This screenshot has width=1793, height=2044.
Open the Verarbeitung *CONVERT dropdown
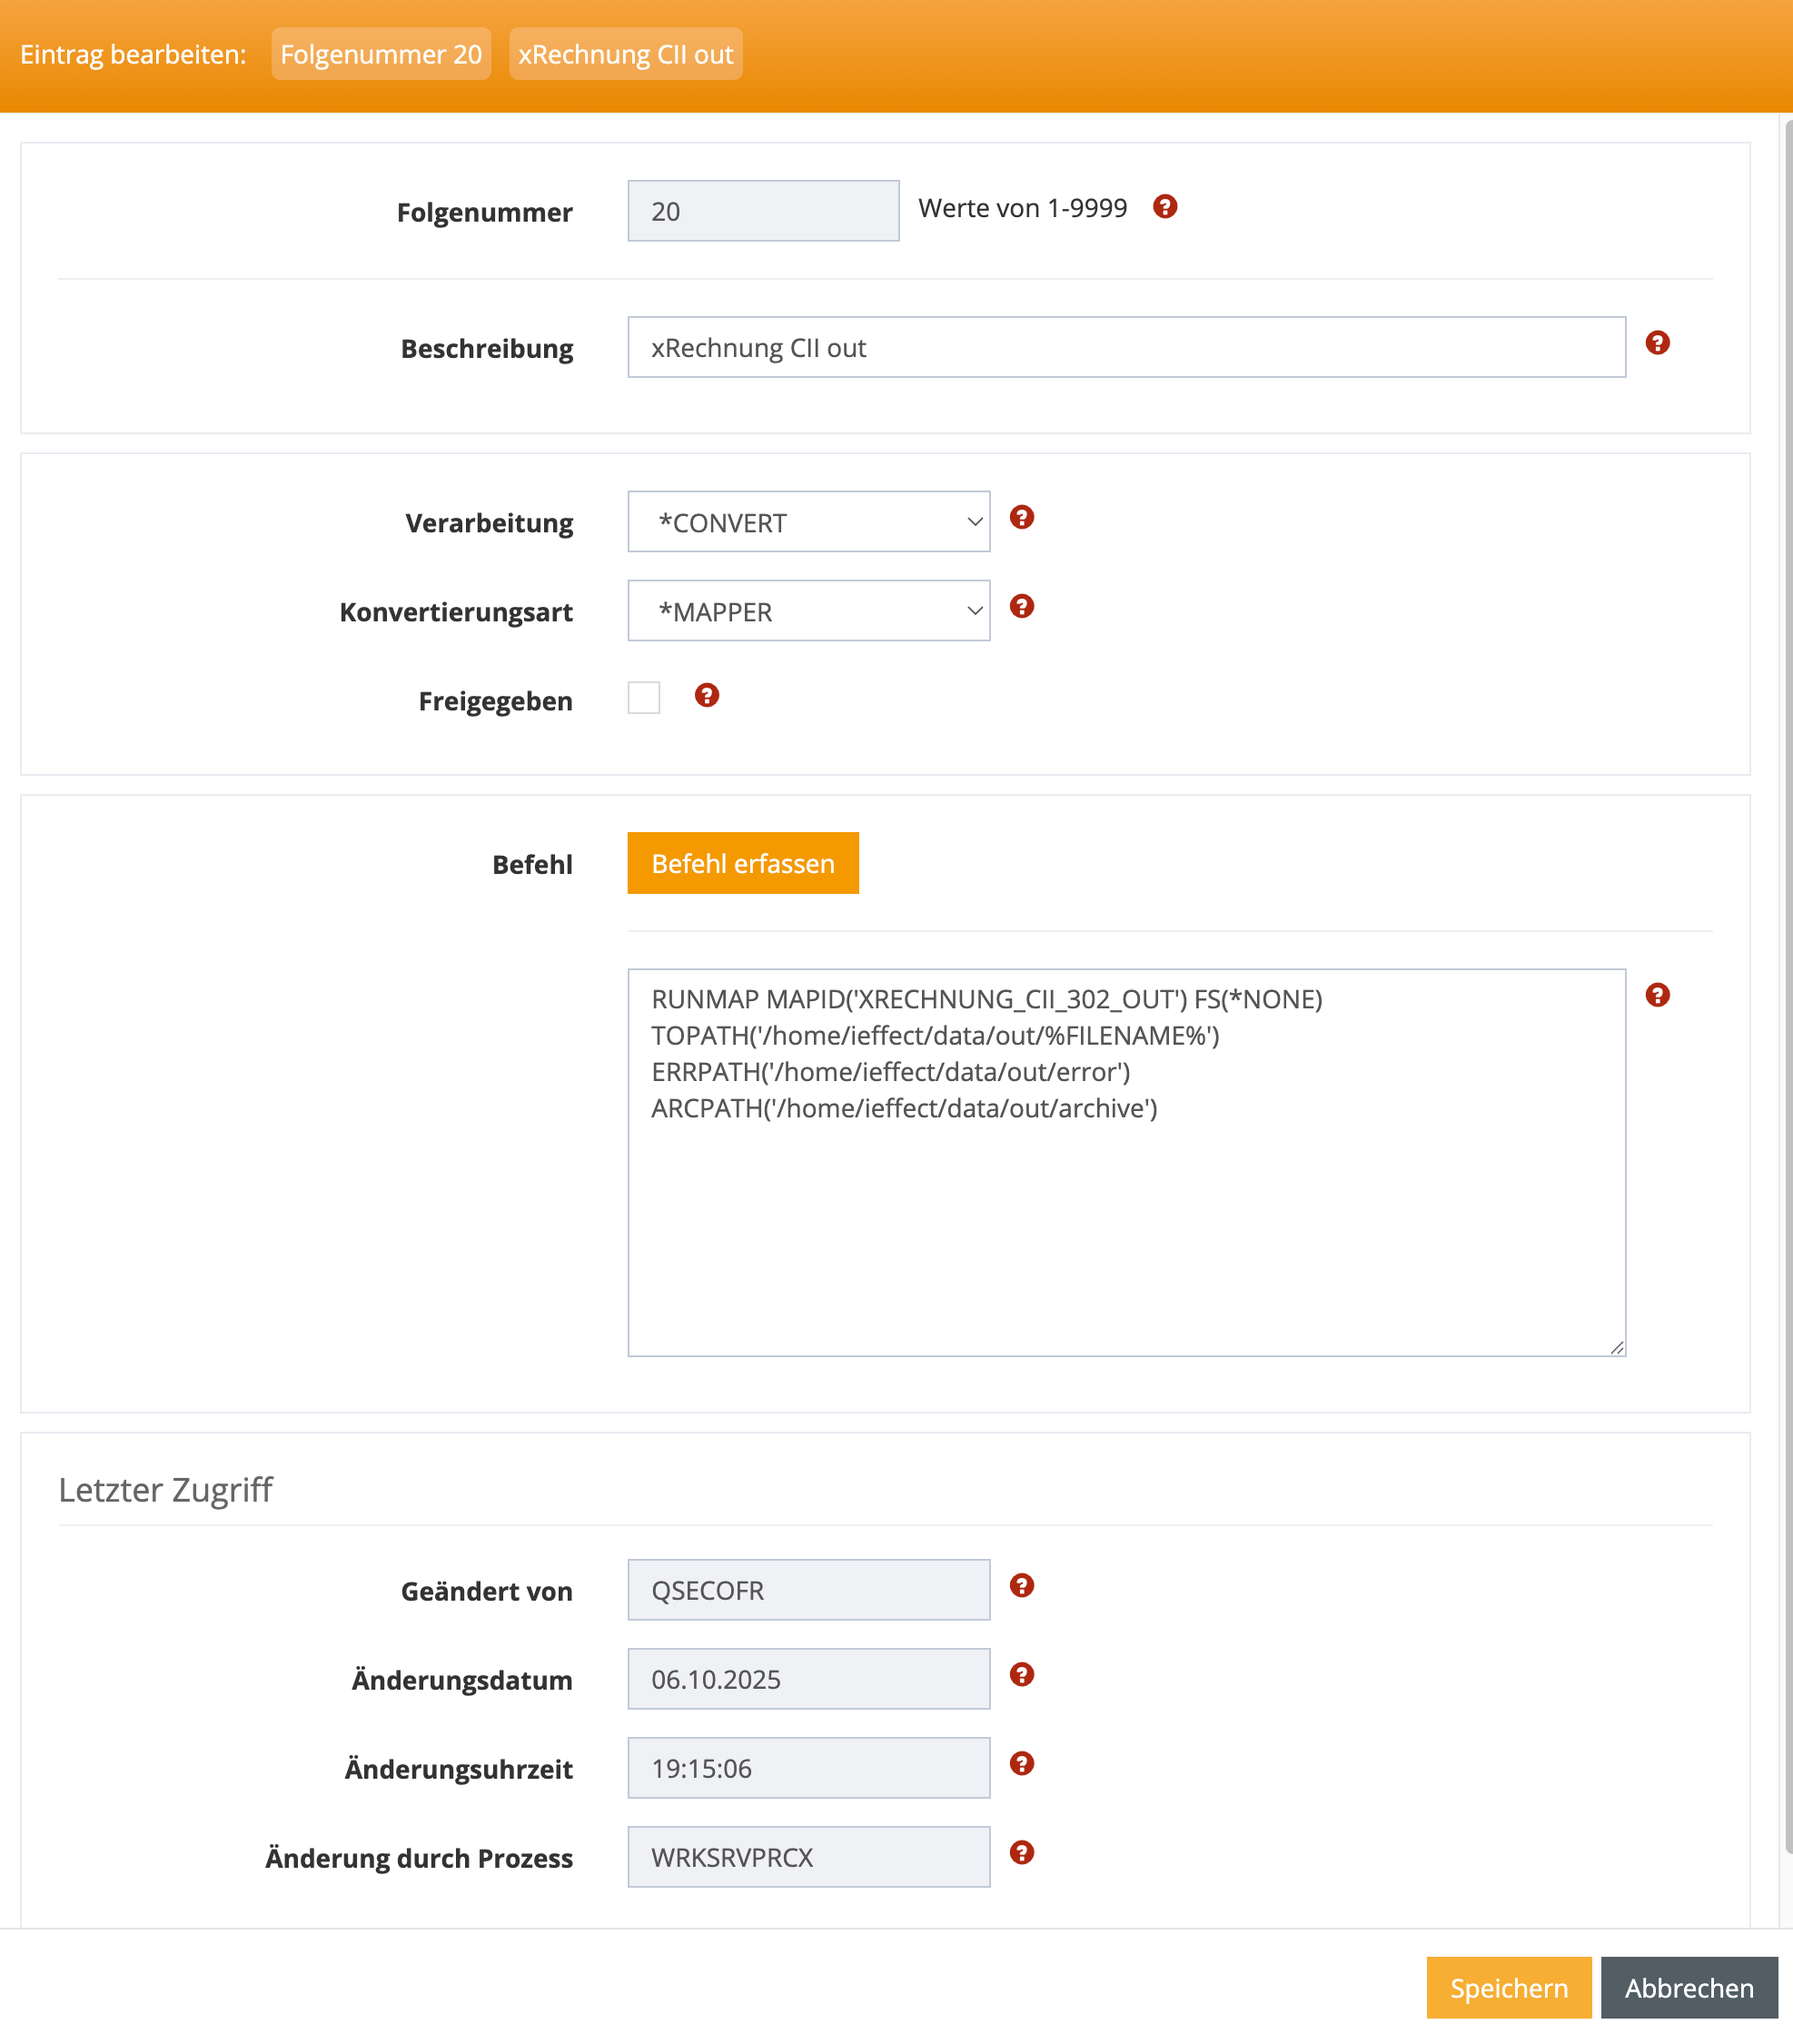(x=808, y=521)
